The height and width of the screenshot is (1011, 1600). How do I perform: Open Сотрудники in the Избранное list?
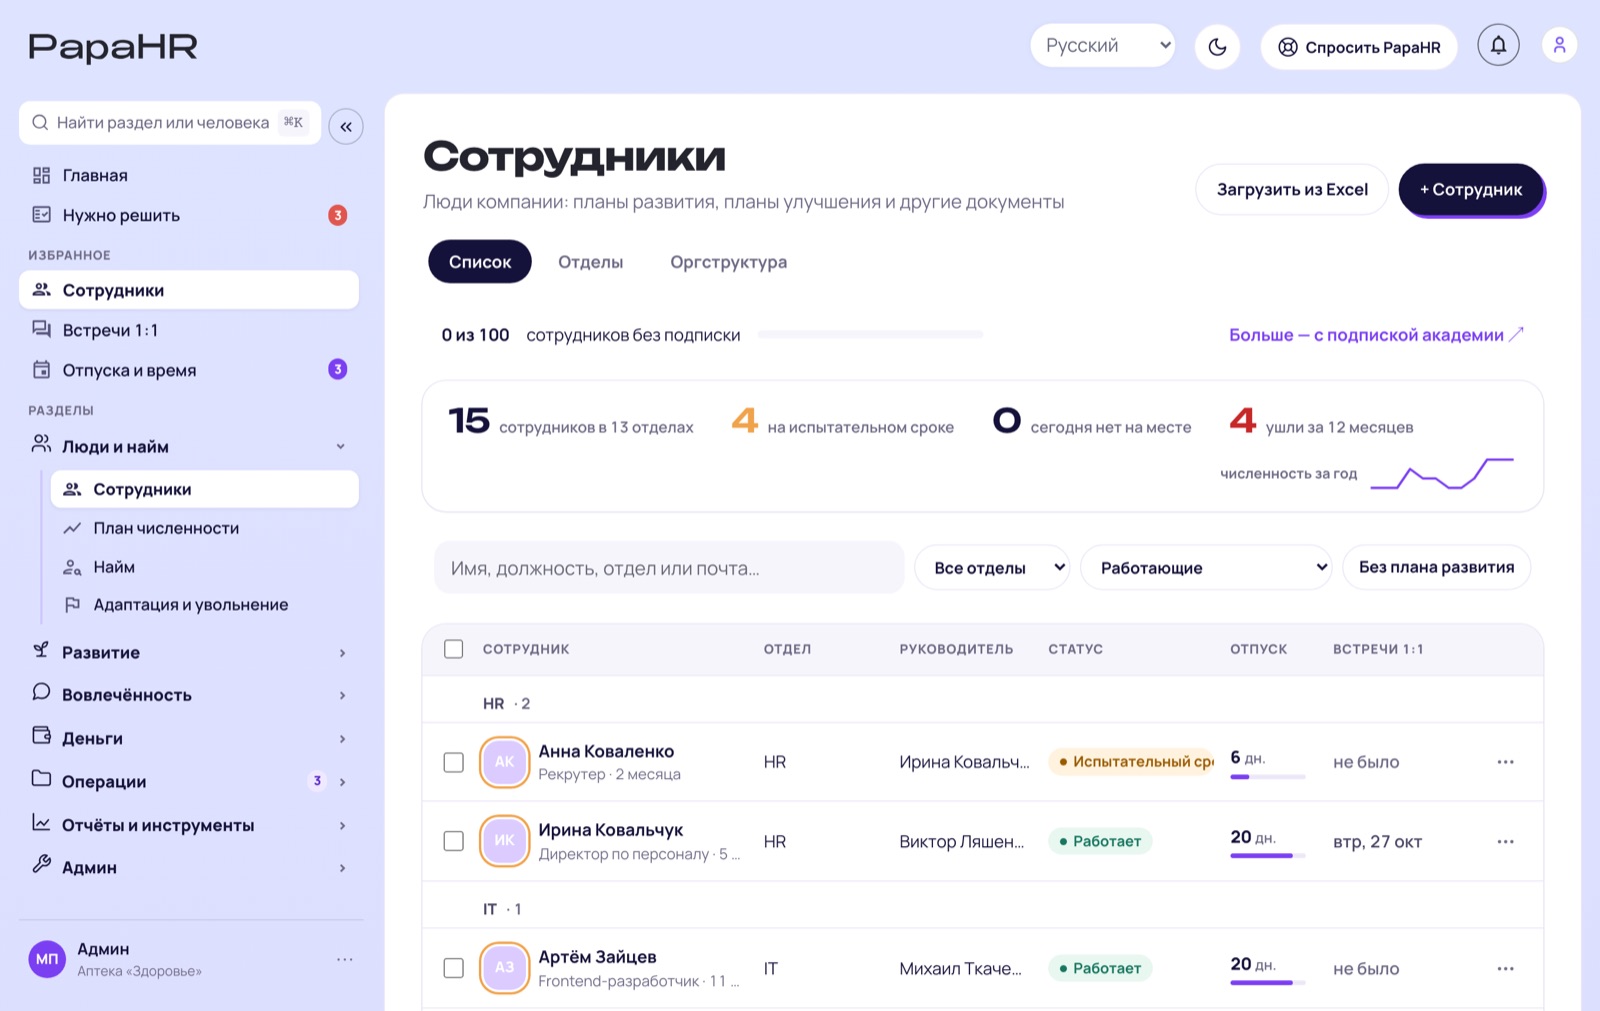pos(189,290)
